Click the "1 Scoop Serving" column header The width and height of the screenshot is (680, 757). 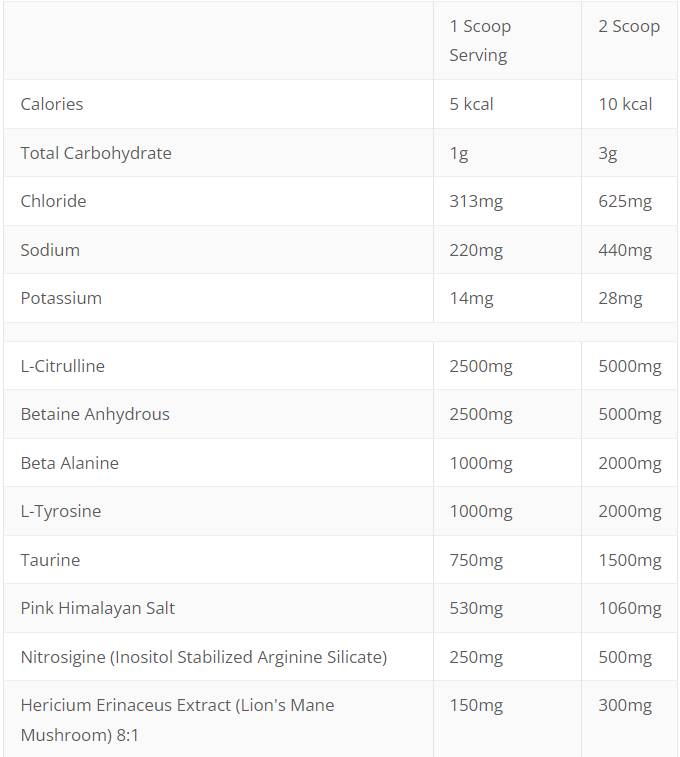point(479,41)
